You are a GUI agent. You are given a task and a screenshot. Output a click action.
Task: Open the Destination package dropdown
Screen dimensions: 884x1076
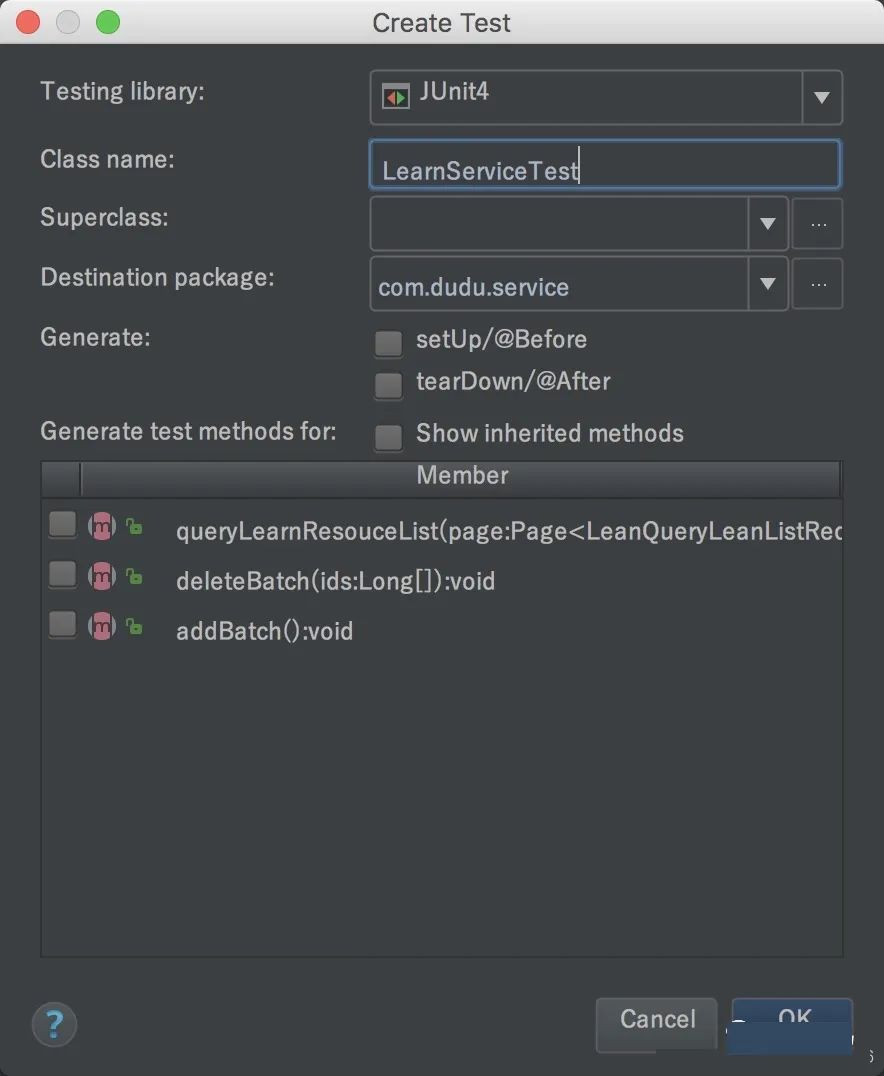(769, 284)
